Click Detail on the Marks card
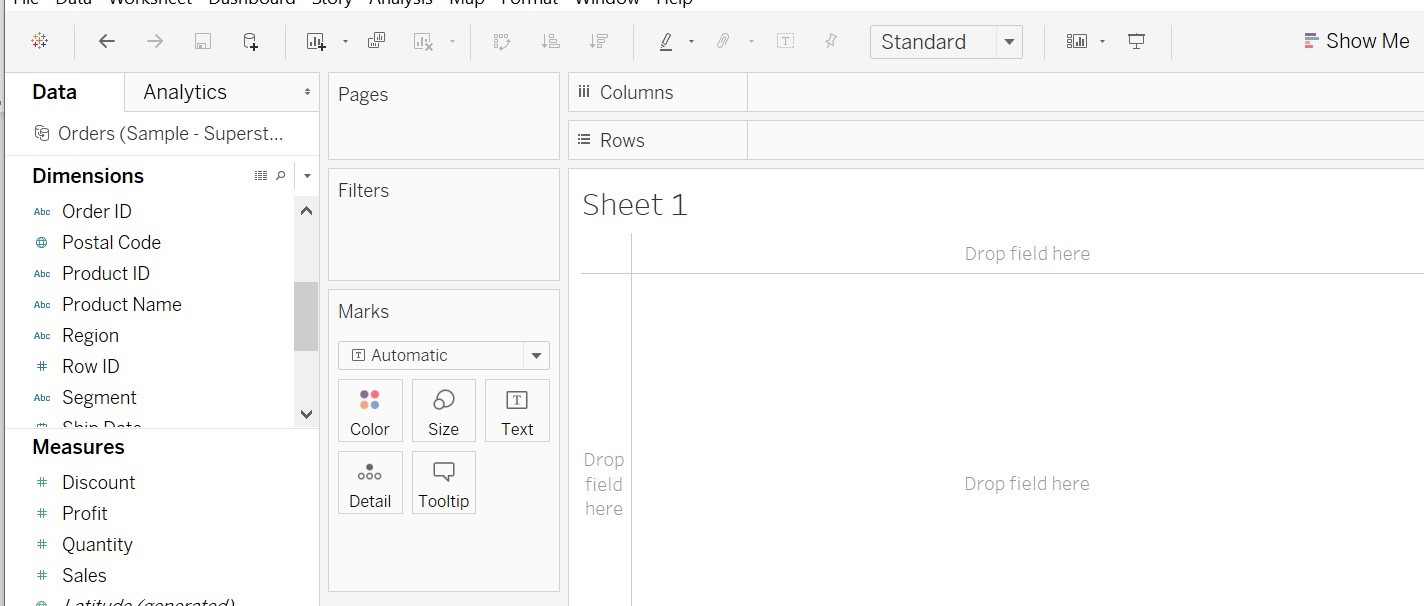 tap(370, 482)
